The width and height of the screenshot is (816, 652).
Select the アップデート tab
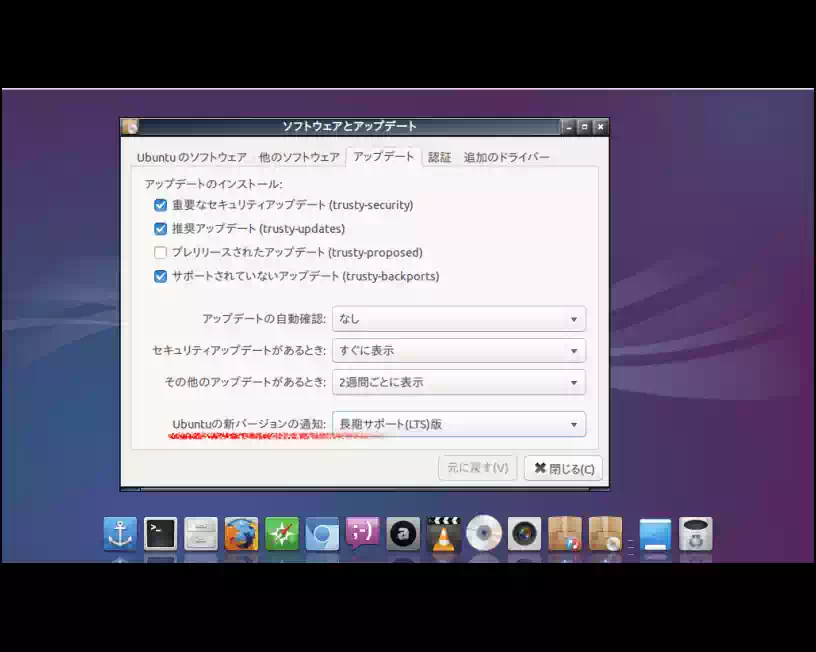point(384,157)
